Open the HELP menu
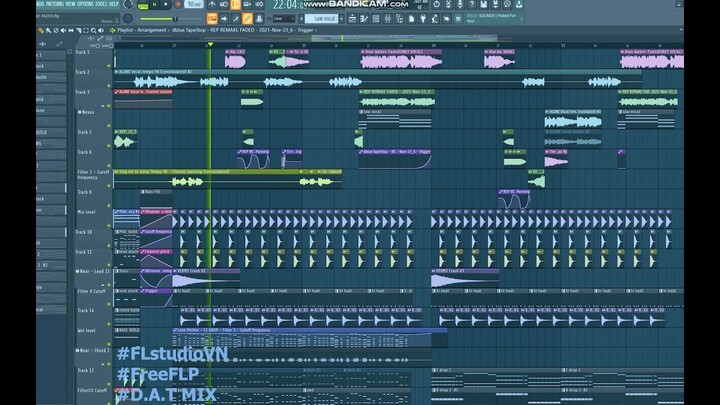Image resolution: width=720 pixels, height=405 pixels. [x=113, y=4]
